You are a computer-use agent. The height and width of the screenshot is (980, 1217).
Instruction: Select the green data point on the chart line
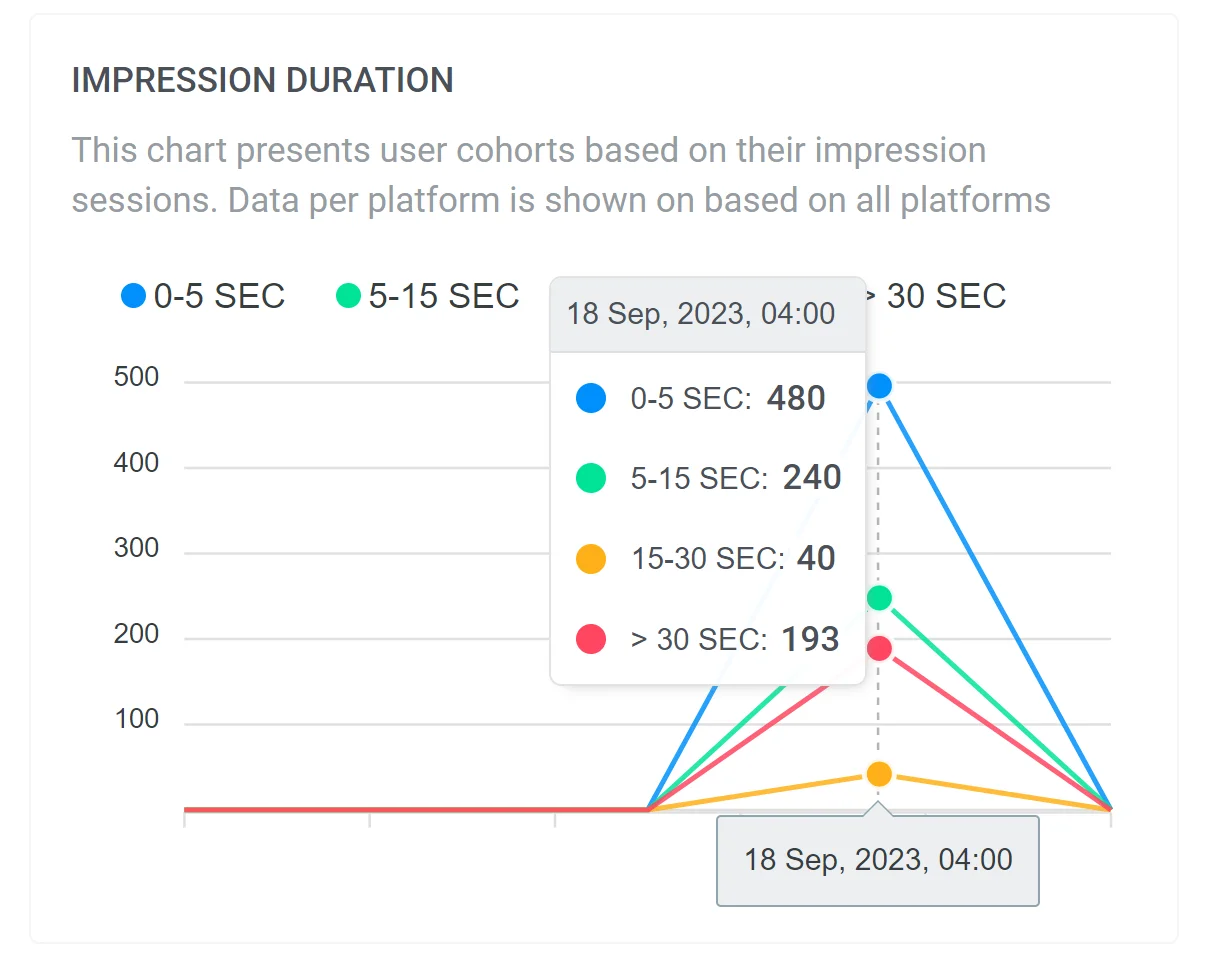(879, 598)
